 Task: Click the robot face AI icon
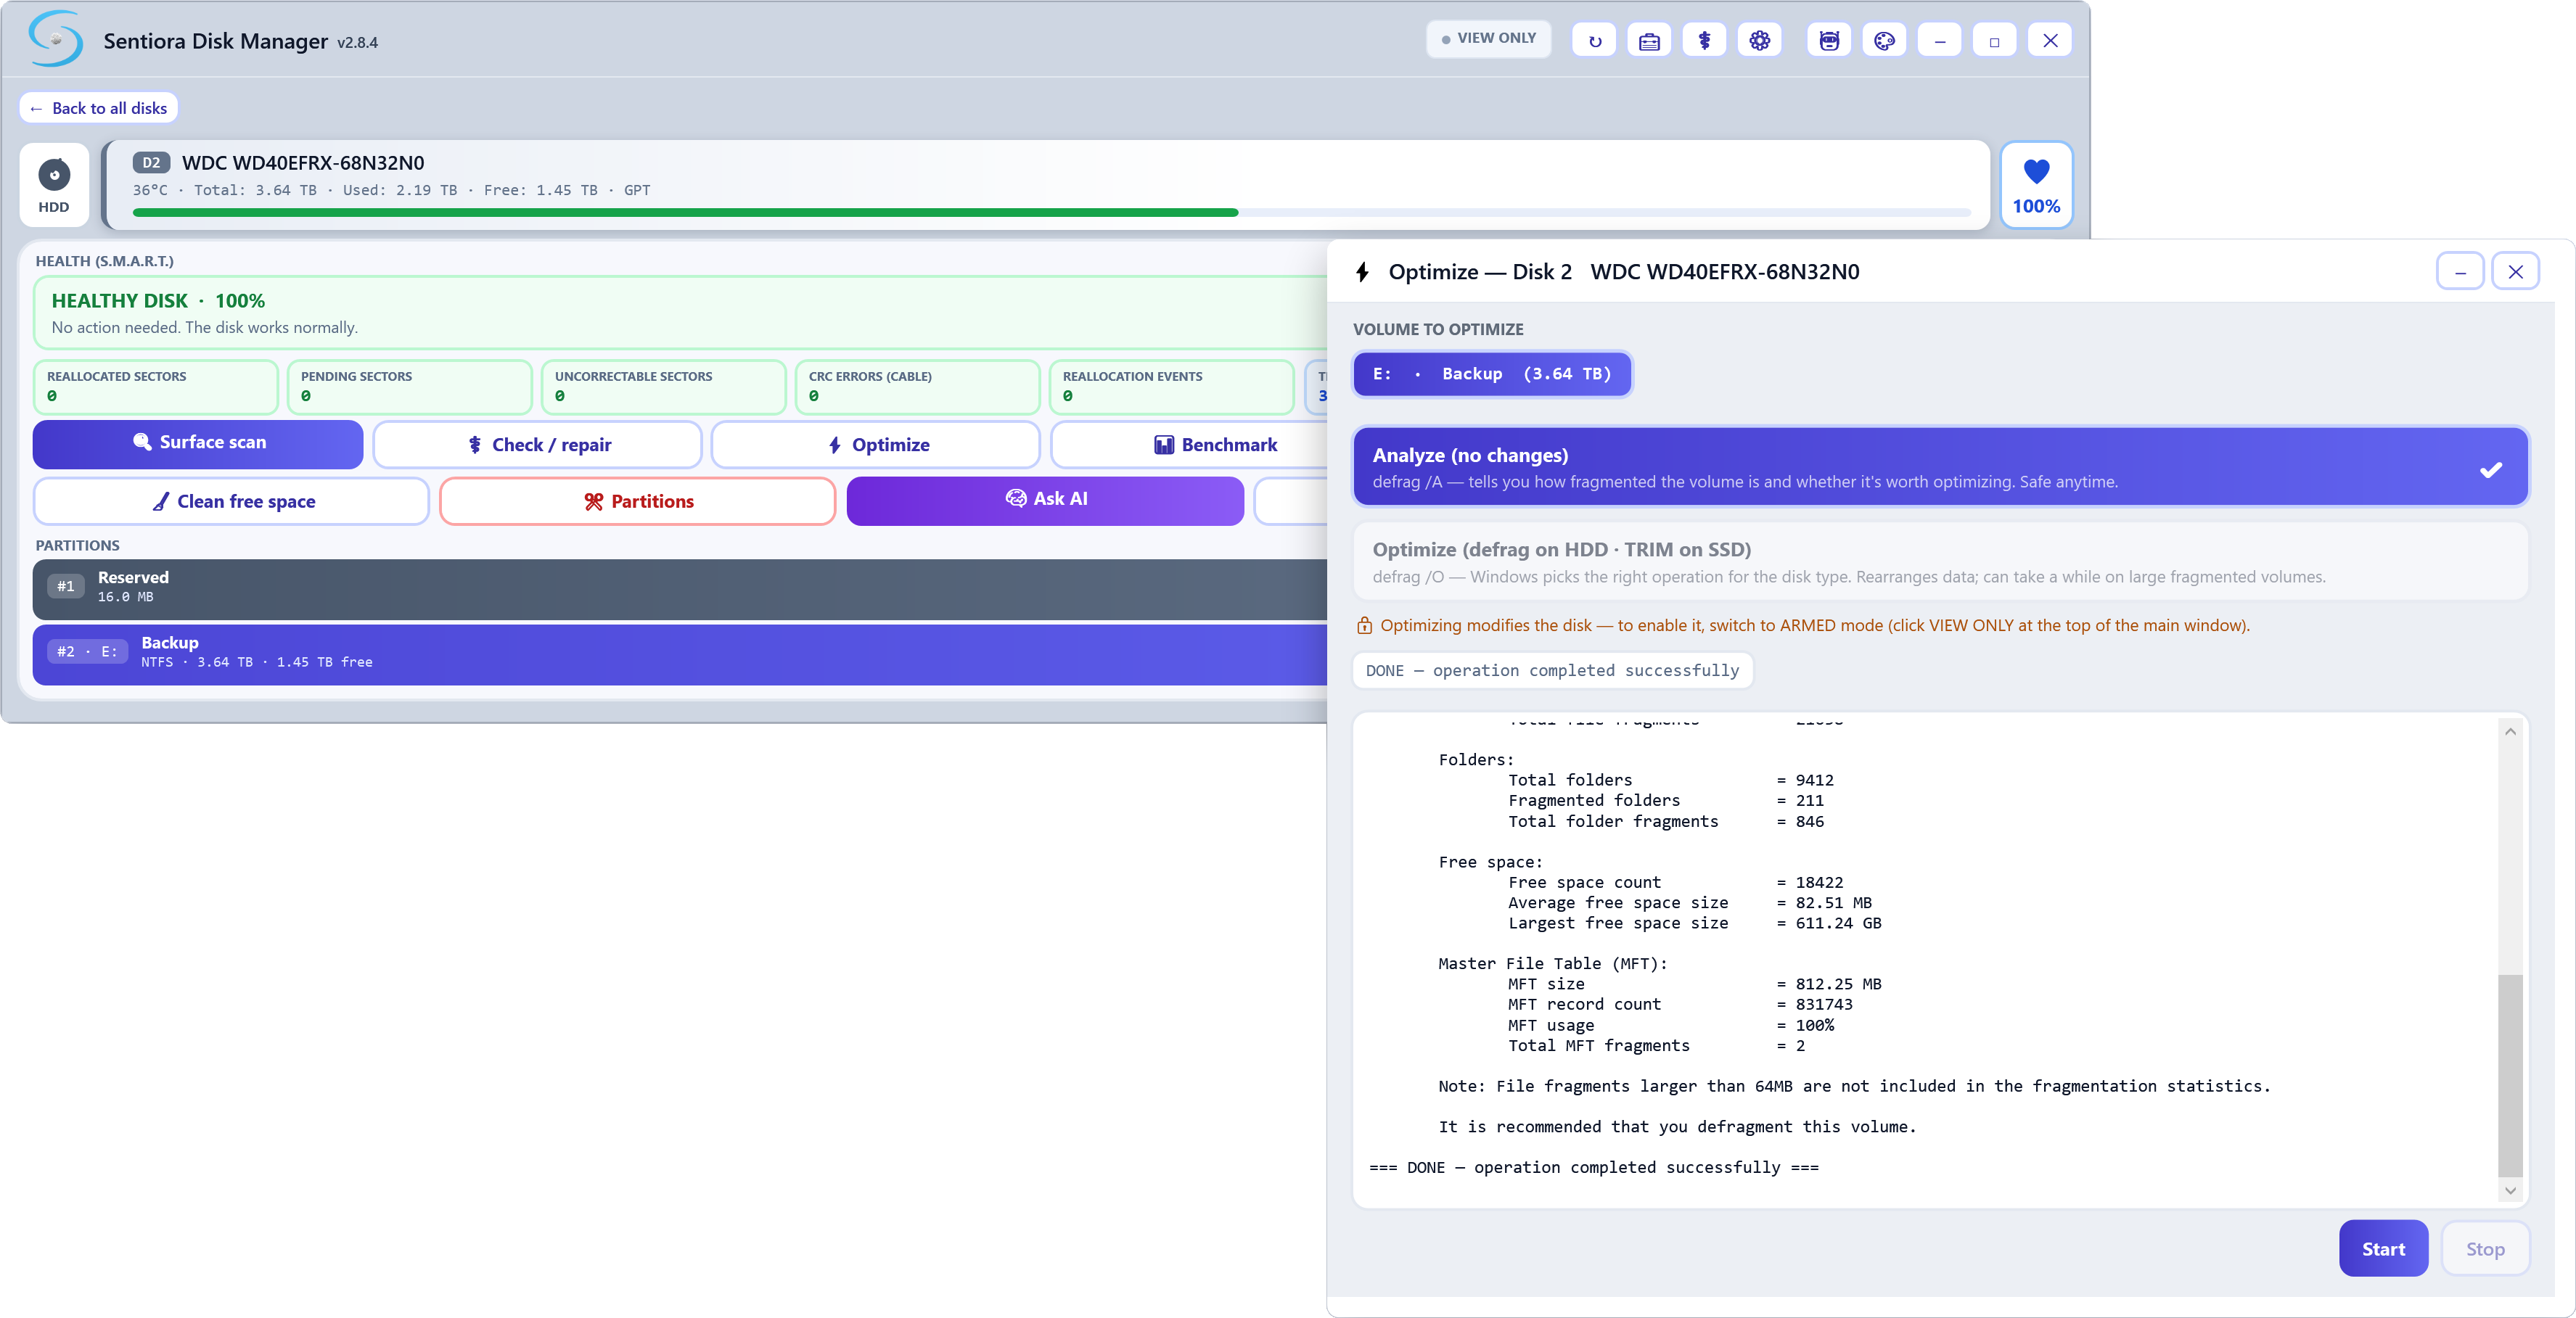click(x=1829, y=41)
